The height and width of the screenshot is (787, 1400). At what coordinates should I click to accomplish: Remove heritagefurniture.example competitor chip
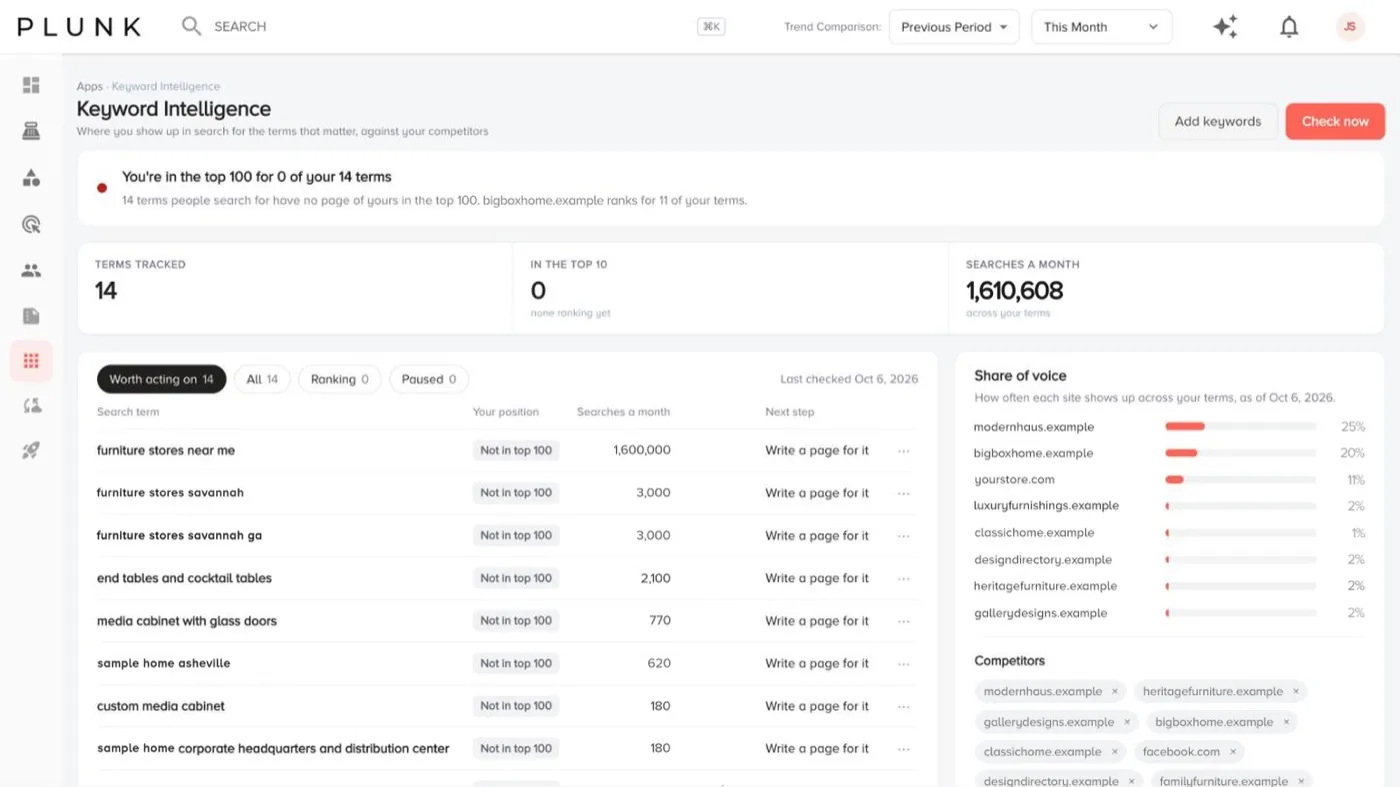(x=1296, y=691)
